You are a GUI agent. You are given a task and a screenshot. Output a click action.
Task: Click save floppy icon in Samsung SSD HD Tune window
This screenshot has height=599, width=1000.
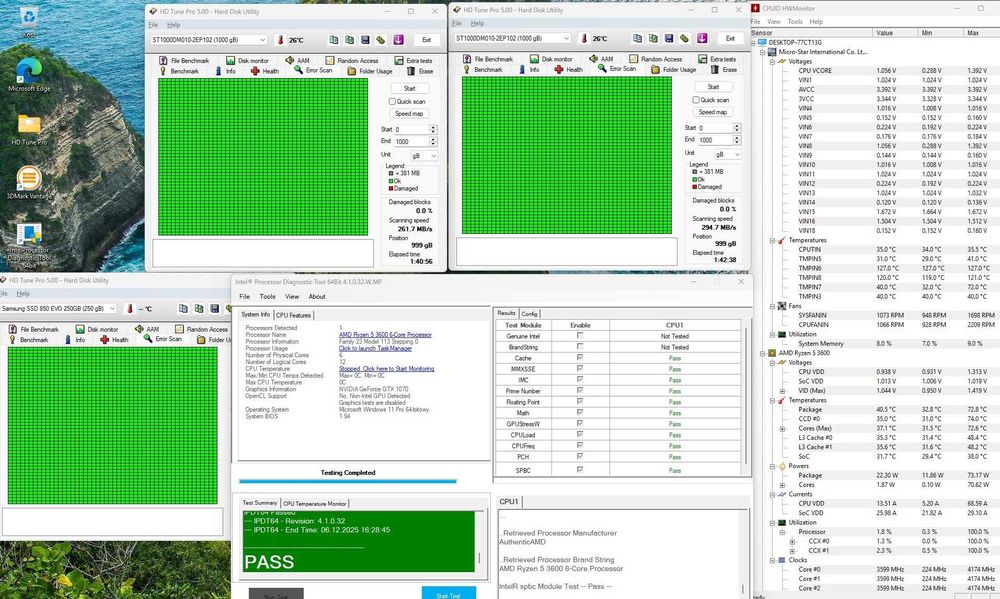[x=214, y=308]
